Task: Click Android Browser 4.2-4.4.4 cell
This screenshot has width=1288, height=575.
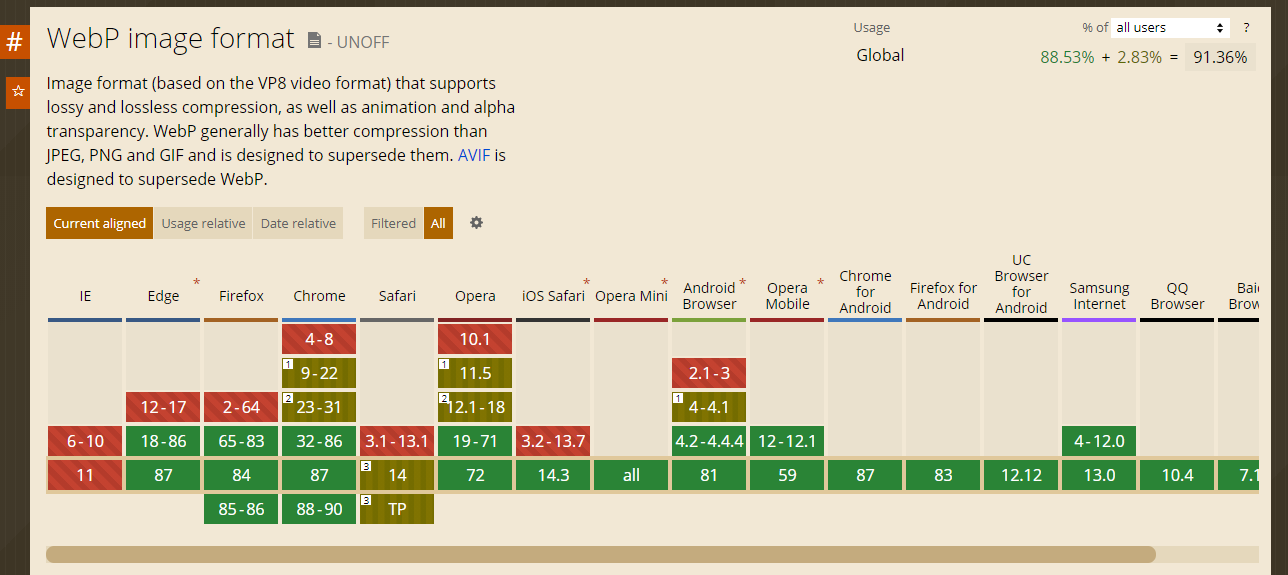Action: [x=709, y=441]
